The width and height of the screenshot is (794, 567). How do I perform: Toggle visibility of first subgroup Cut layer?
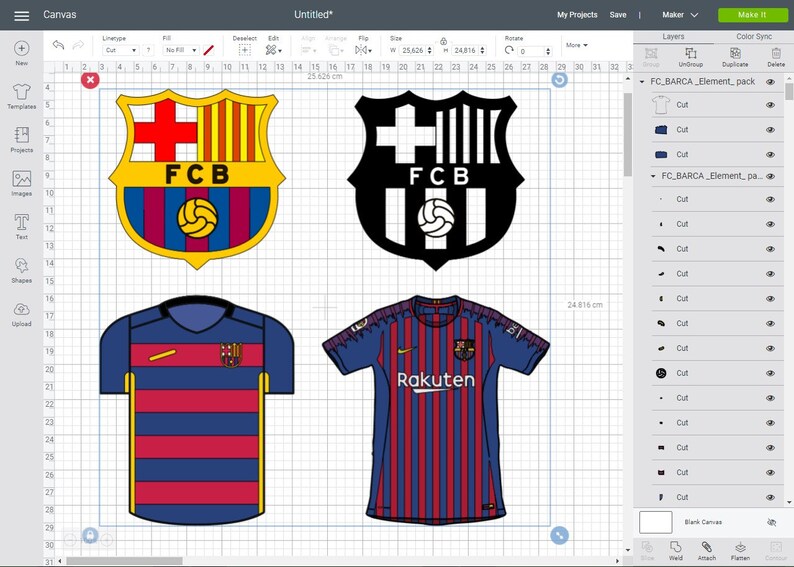point(770,199)
